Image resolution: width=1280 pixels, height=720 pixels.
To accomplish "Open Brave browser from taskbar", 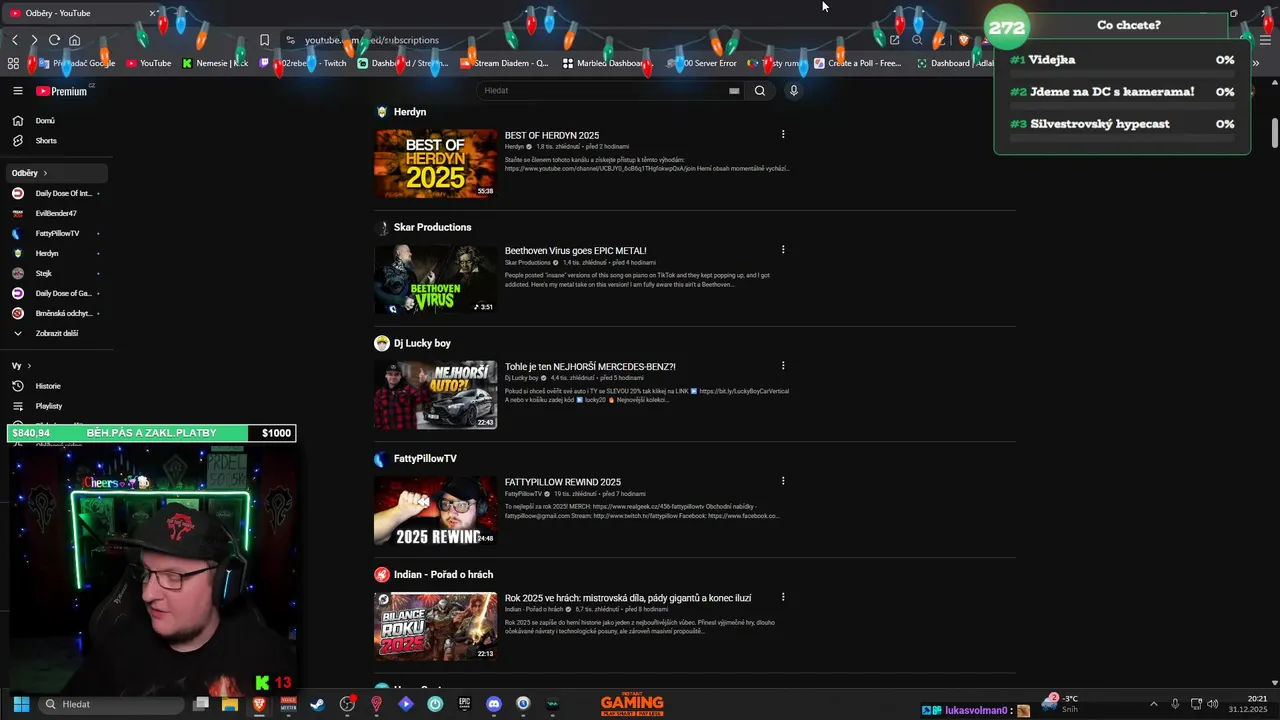I will pyautogui.click(x=260, y=704).
